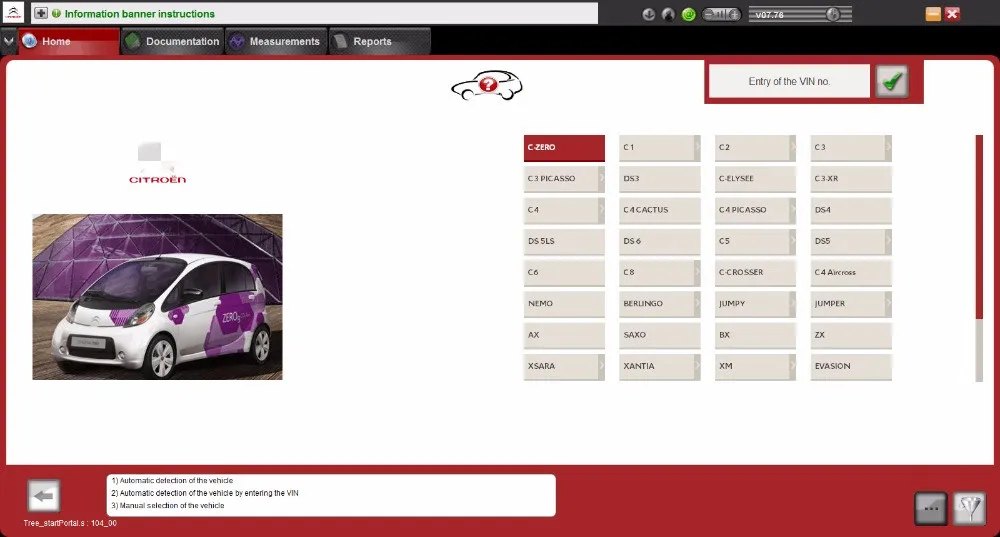Choose the NEMO vehicle model

coord(564,304)
